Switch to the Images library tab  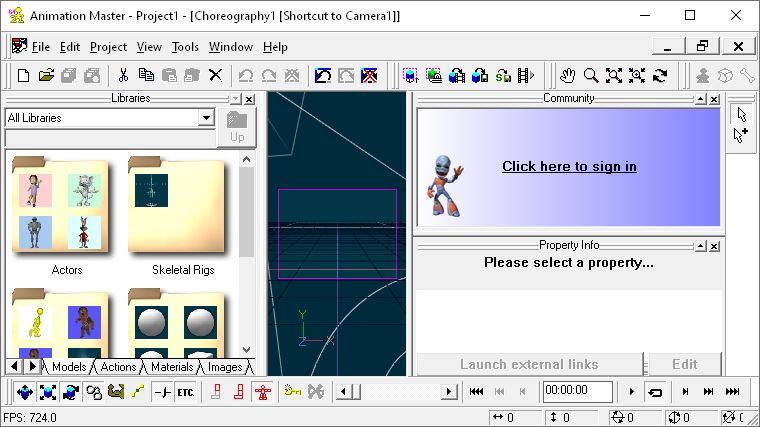pyautogui.click(x=225, y=367)
